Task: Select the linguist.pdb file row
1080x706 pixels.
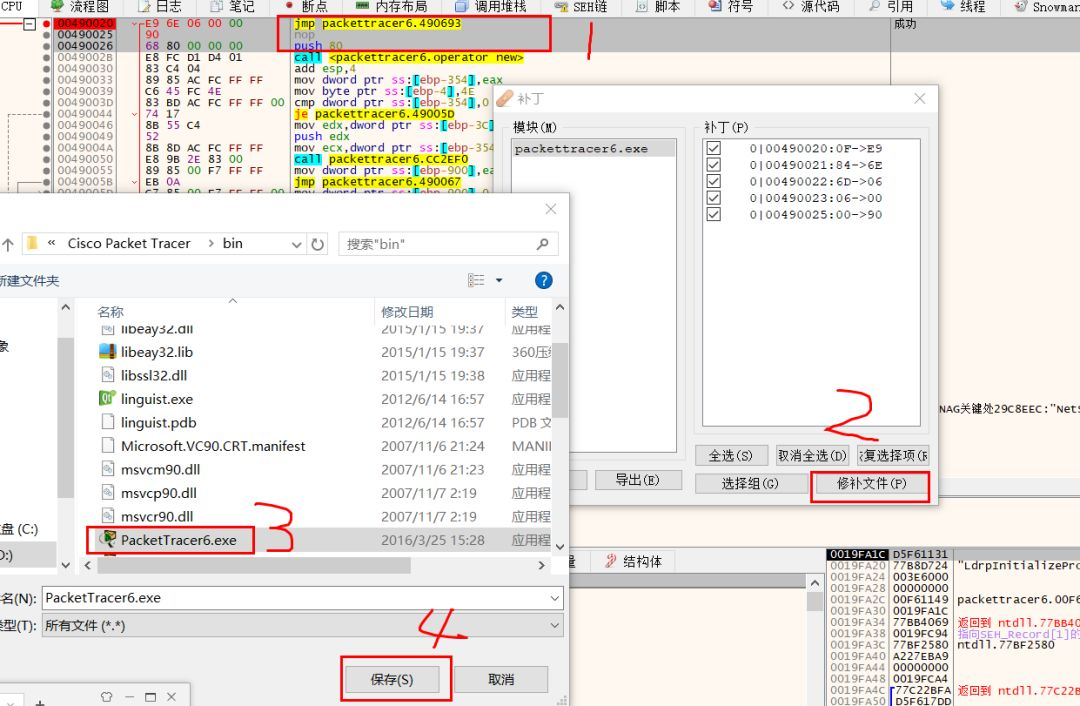Action: 324,422
